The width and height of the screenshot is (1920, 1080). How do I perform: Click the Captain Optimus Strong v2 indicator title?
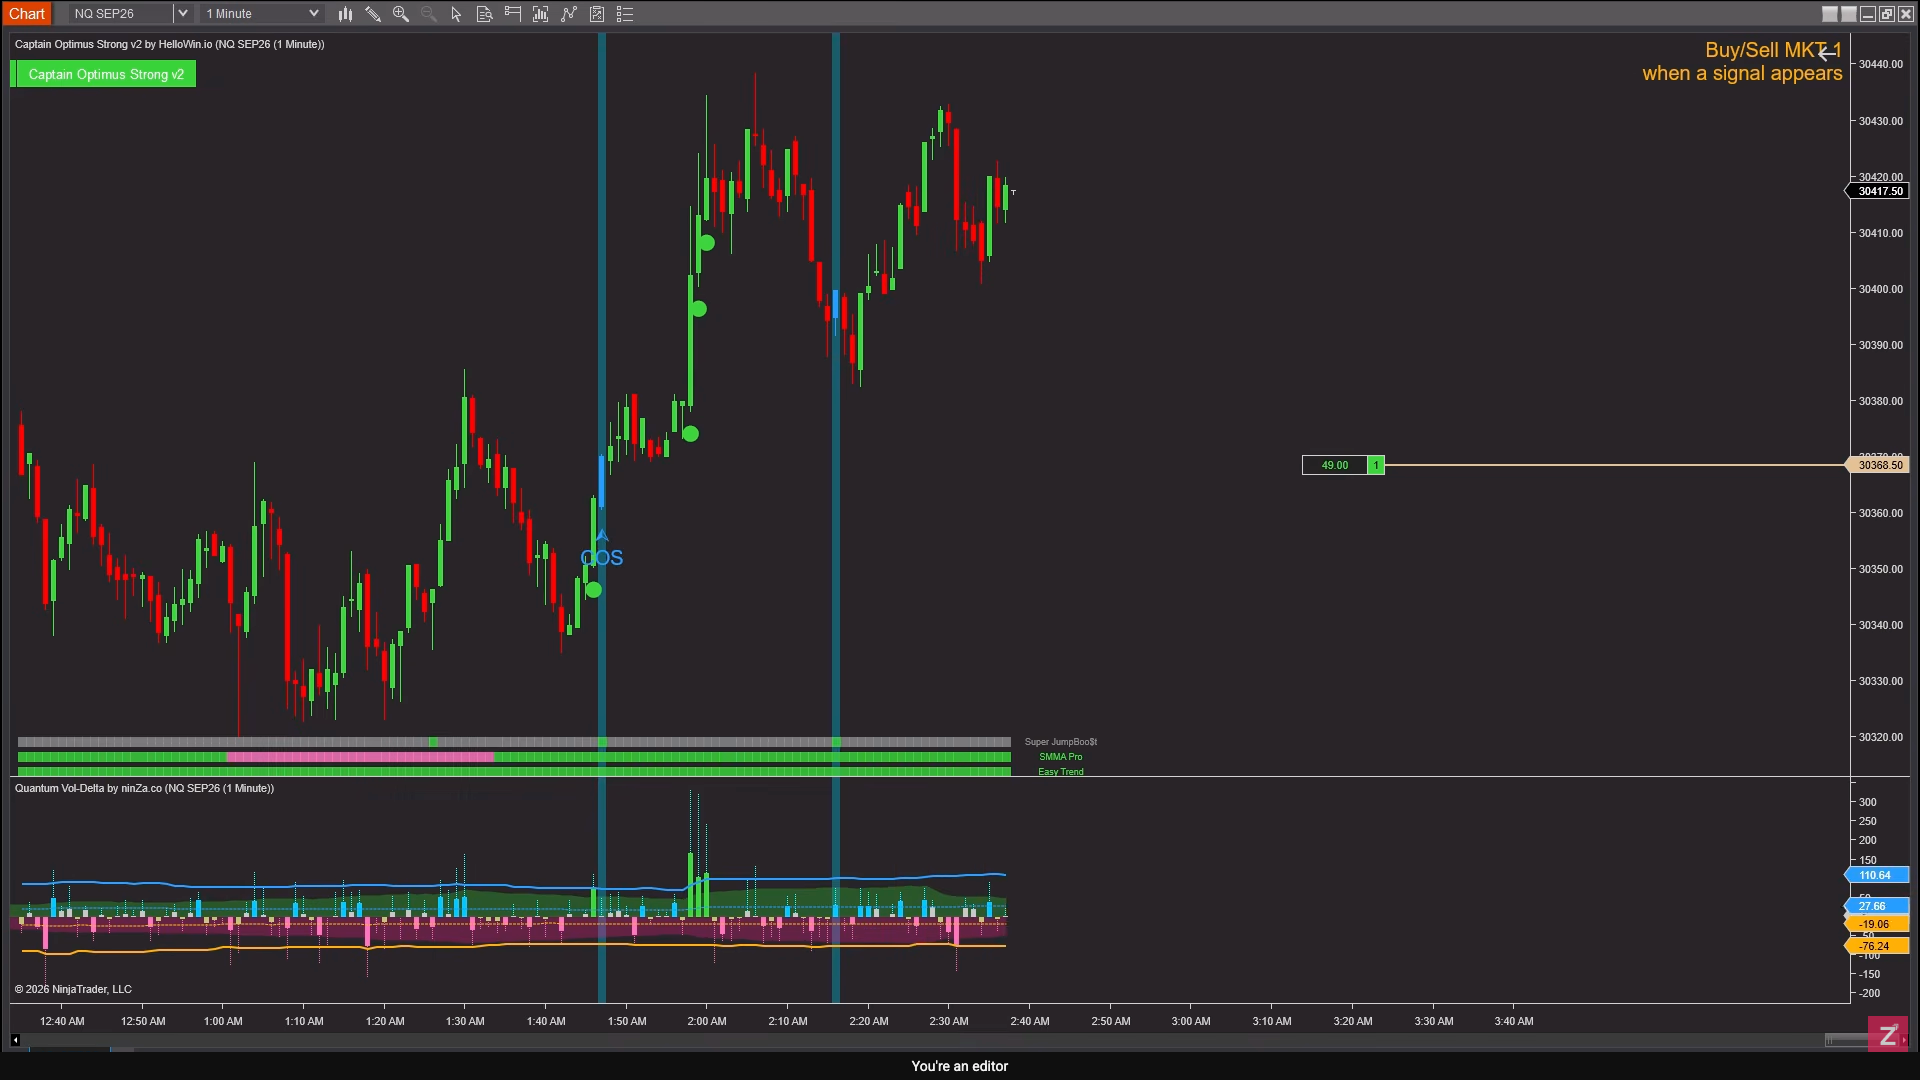(x=170, y=44)
